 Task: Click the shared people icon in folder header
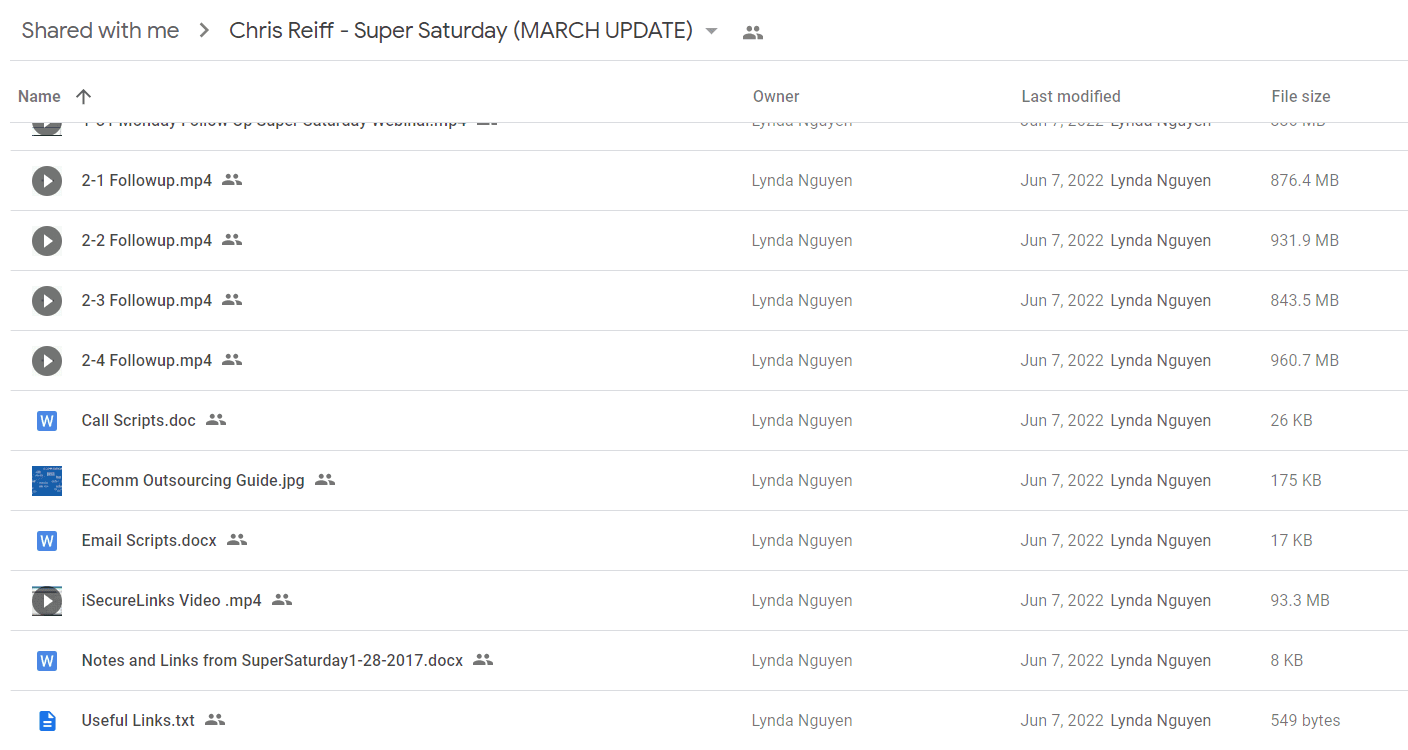tap(753, 32)
